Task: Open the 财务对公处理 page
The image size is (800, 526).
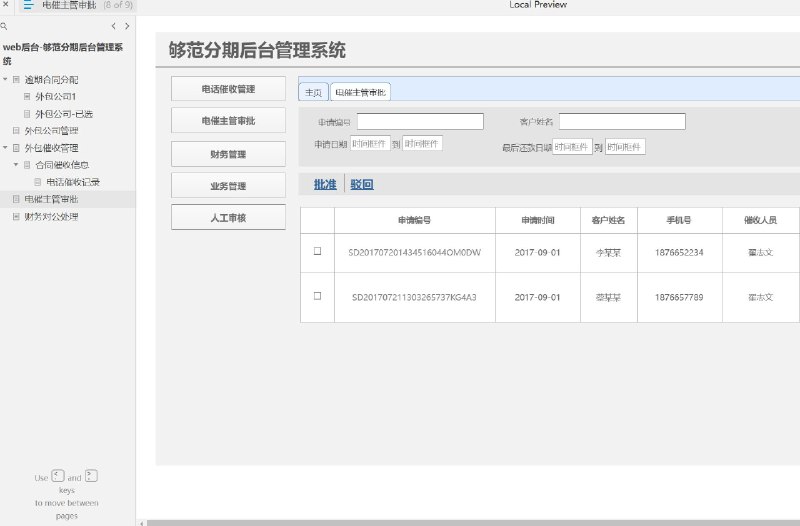Action: 52,216
